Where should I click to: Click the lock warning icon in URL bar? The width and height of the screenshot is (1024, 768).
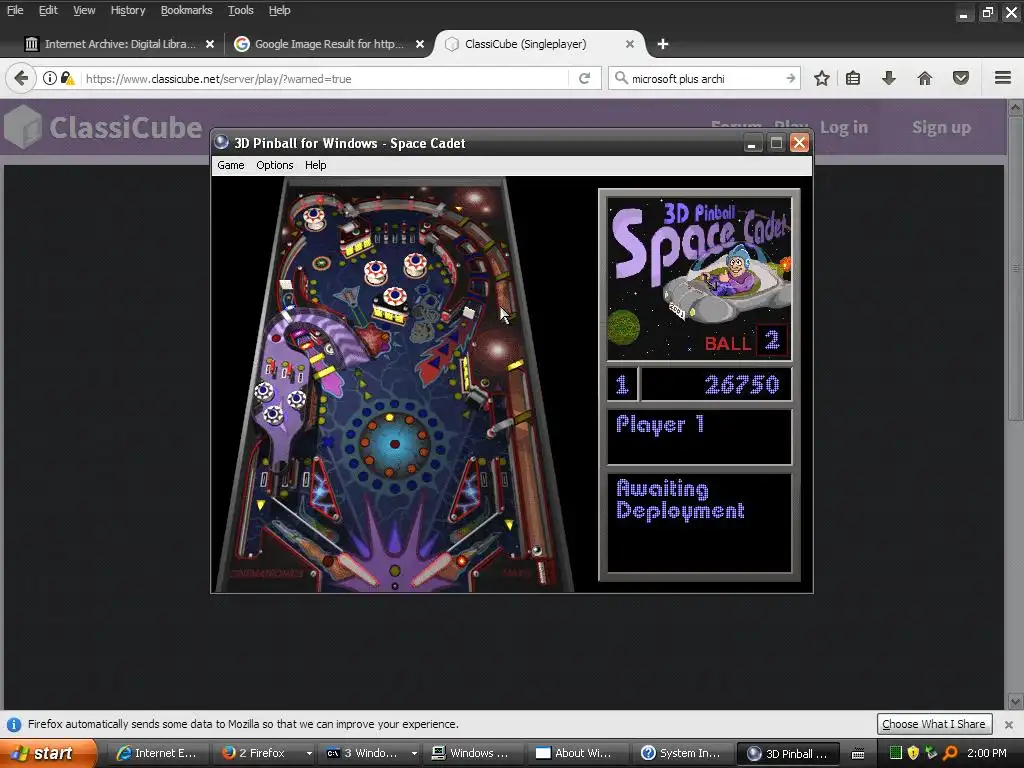pos(67,78)
